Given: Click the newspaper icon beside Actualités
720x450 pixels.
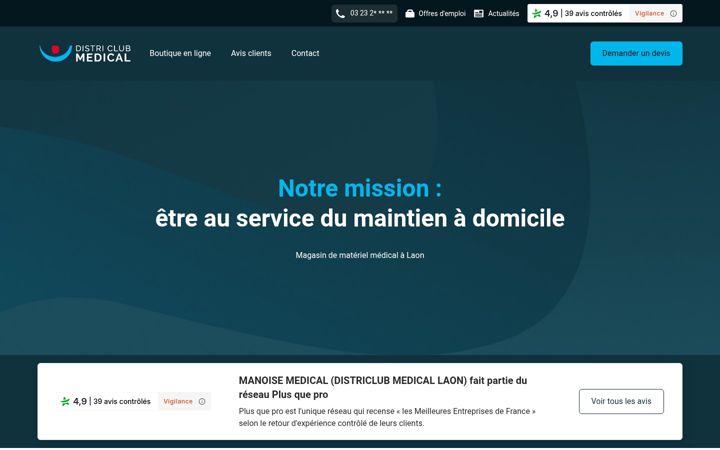Looking at the screenshot, I should point(478,14).
